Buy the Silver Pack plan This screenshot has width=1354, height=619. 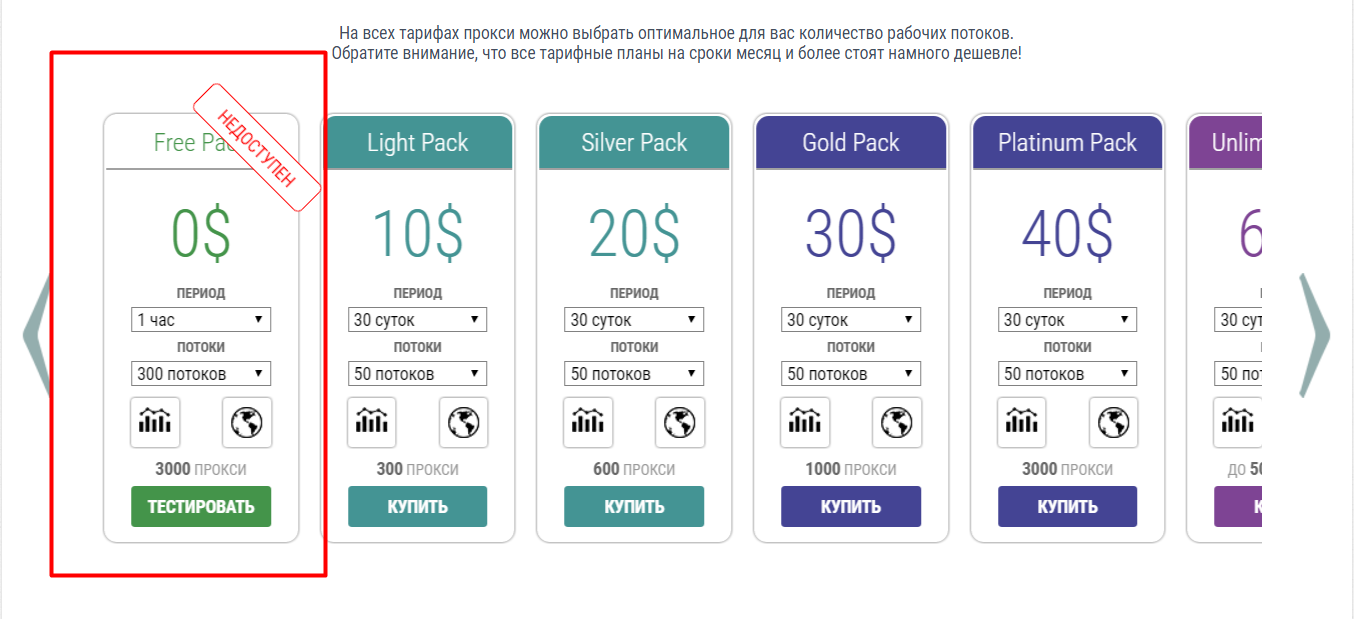[x=634, y=507]
